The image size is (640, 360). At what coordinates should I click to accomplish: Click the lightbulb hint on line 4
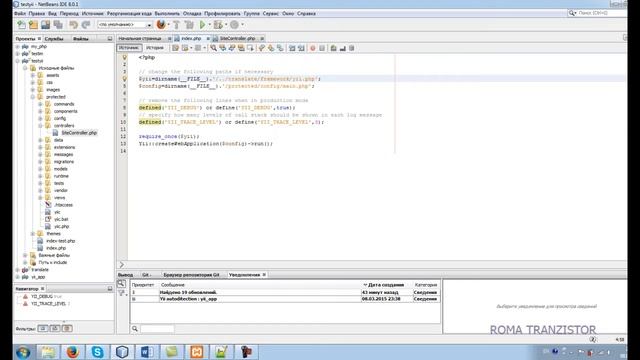point(124,79)
